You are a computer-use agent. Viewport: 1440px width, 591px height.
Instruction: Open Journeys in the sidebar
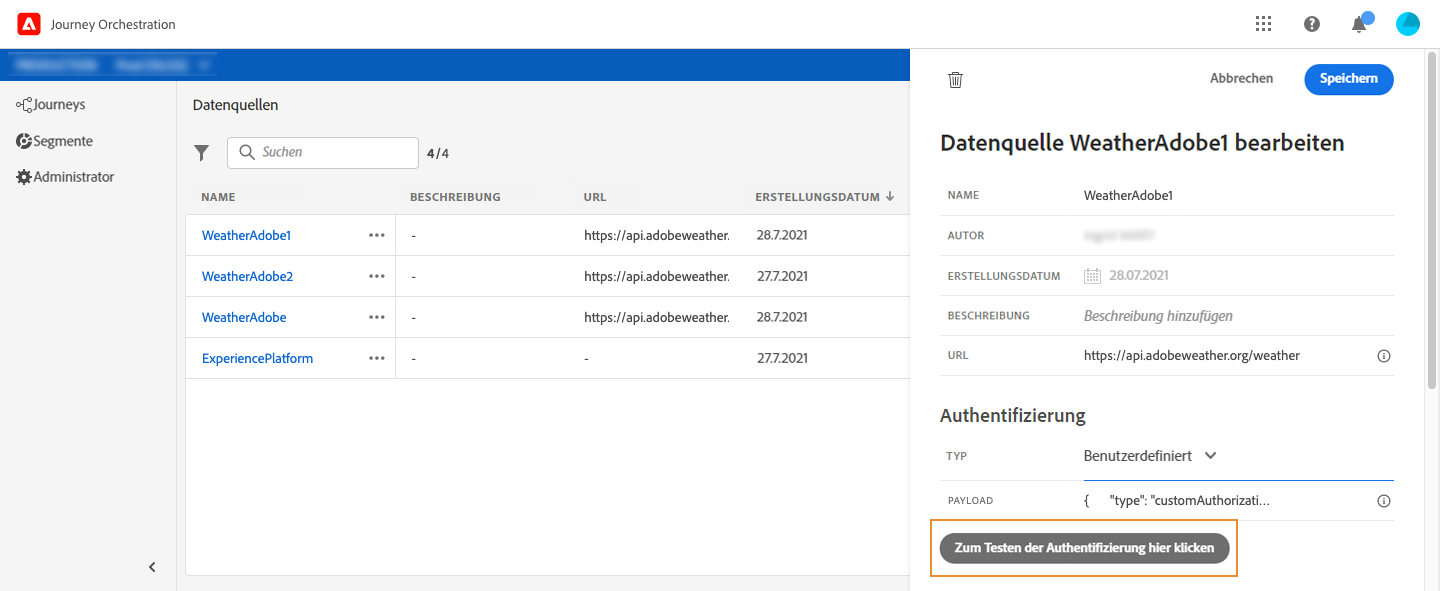51,104
